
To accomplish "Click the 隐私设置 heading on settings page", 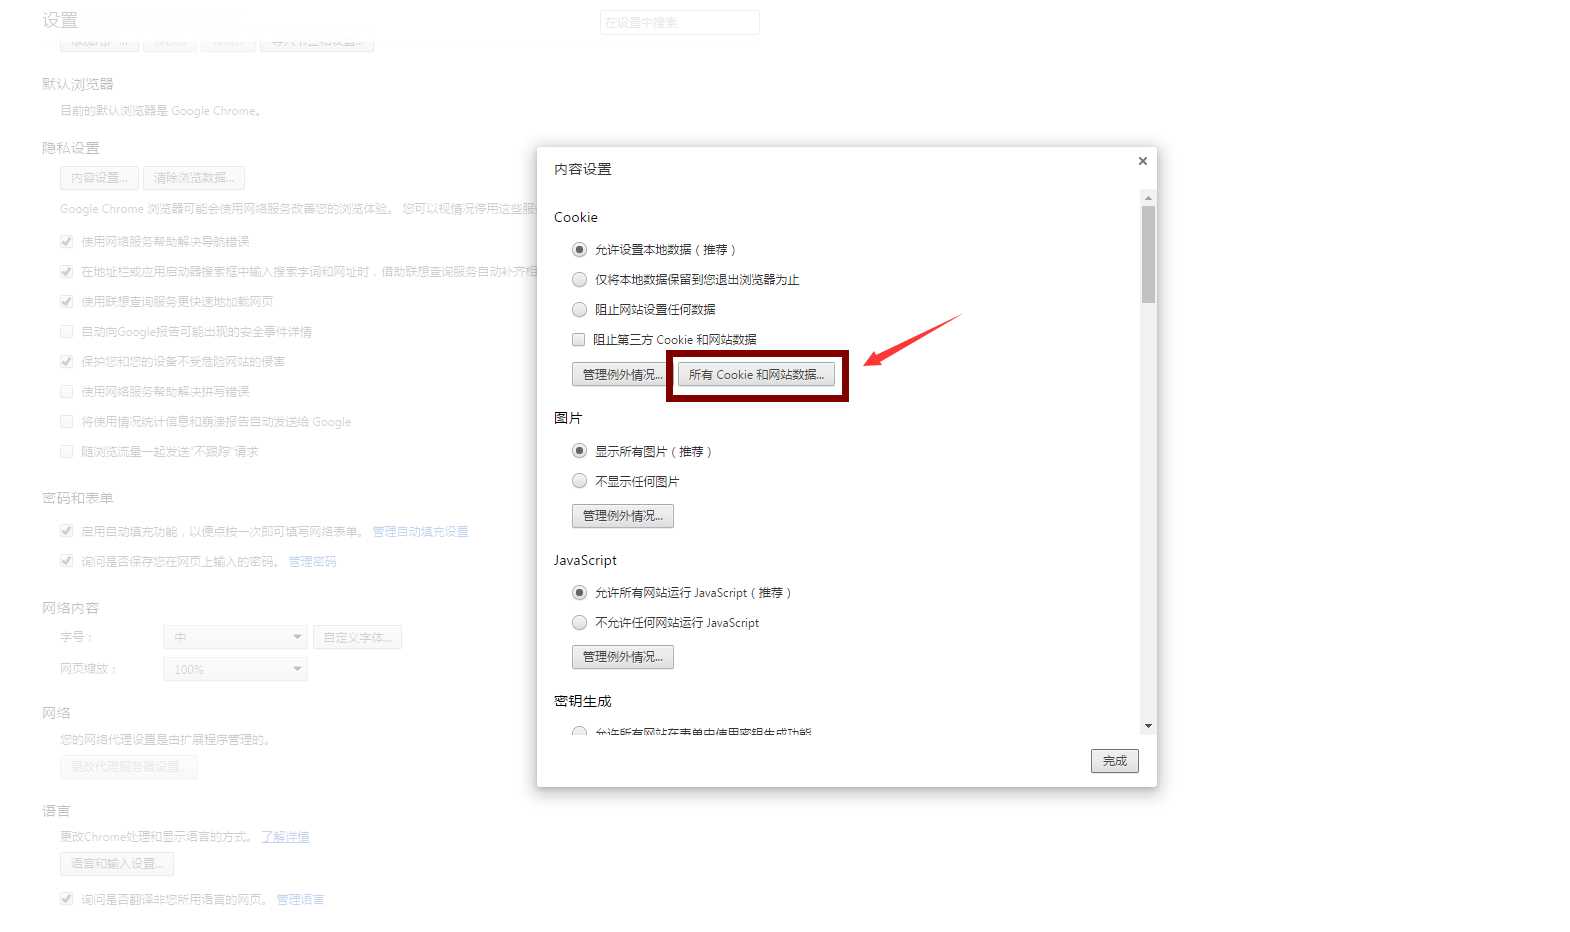I will [71, 148].
